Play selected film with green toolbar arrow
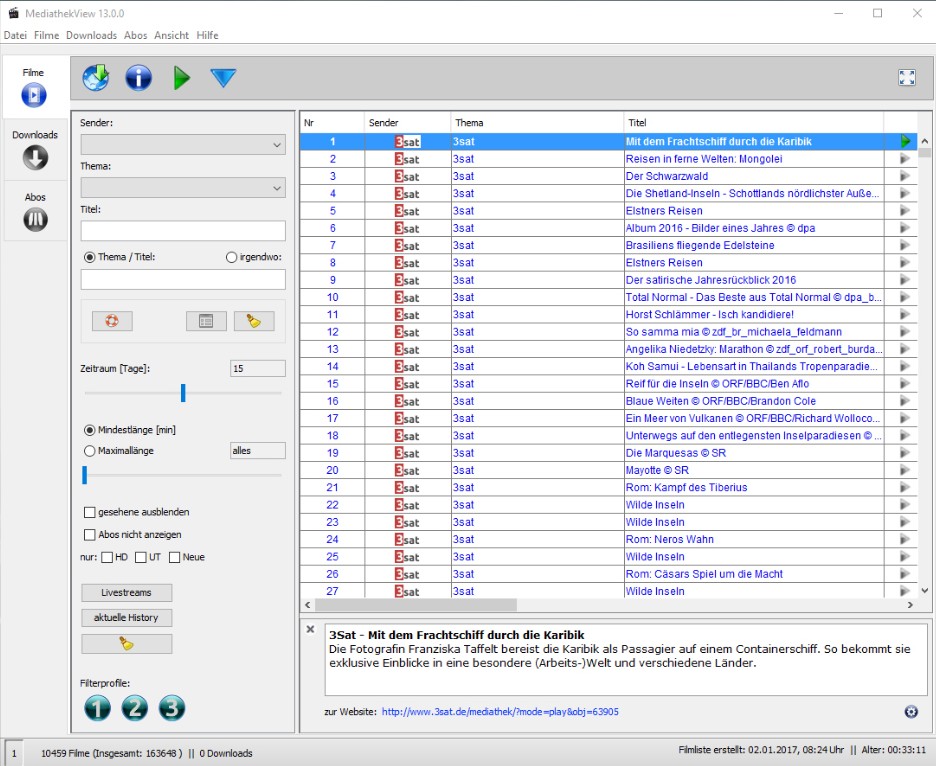This screenshot has height=766, width=936. point(181,78)
